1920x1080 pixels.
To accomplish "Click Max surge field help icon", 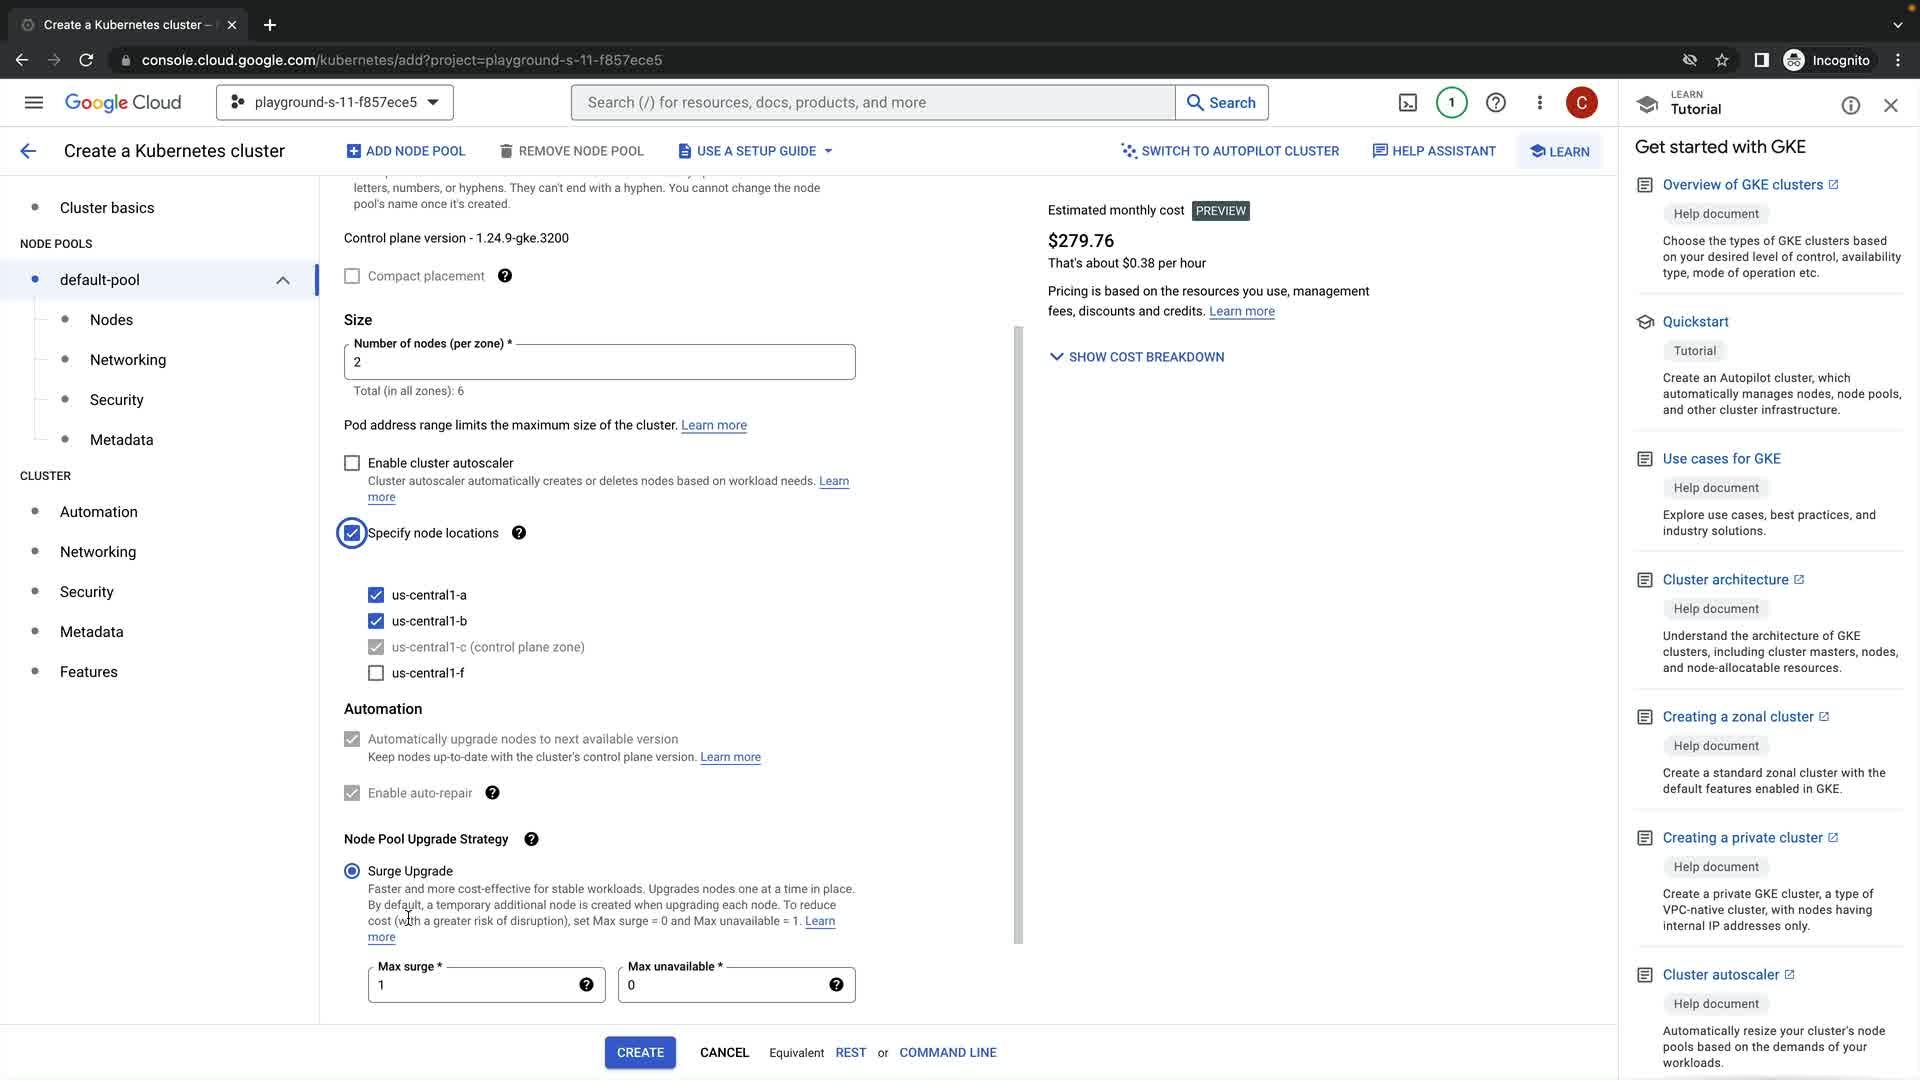I will coord(586,985).
